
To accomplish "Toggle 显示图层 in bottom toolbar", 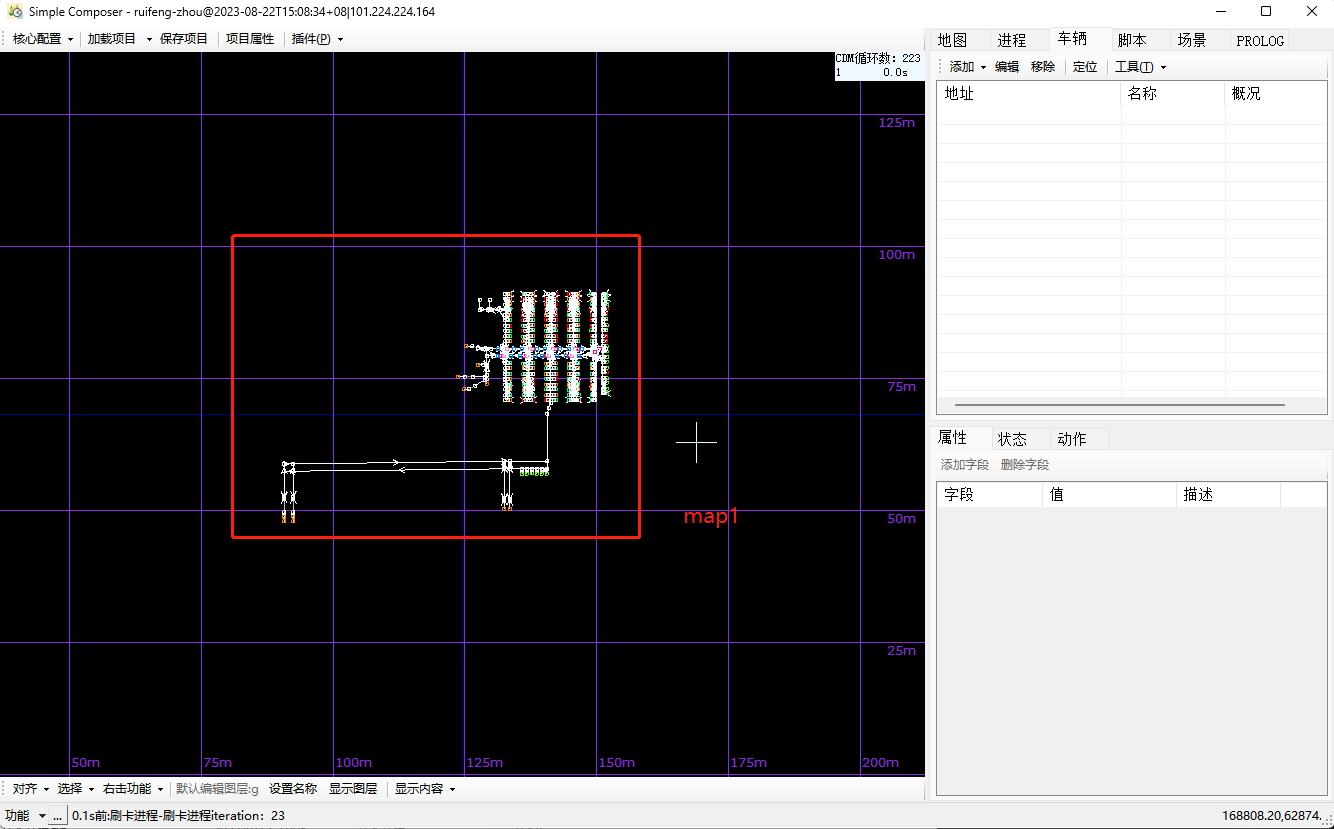I will 353,789.
